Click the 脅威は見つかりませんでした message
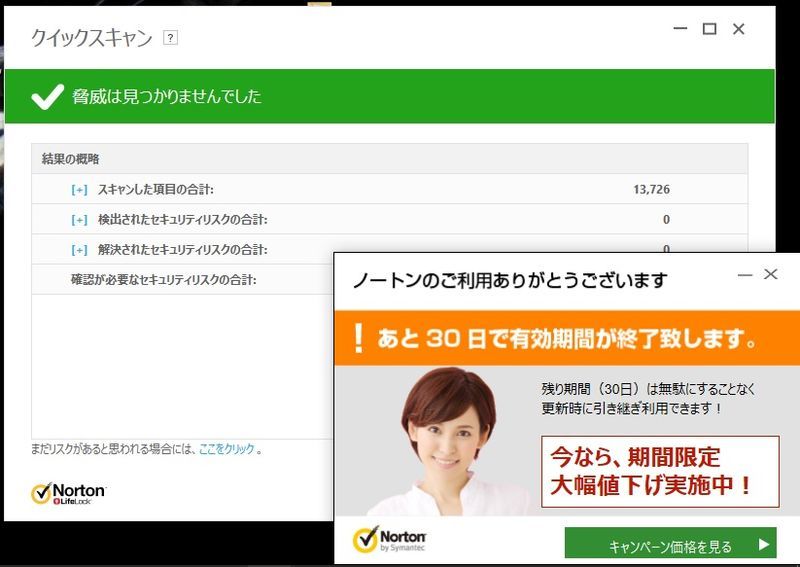The image size is (800, 567). [167, 96]
